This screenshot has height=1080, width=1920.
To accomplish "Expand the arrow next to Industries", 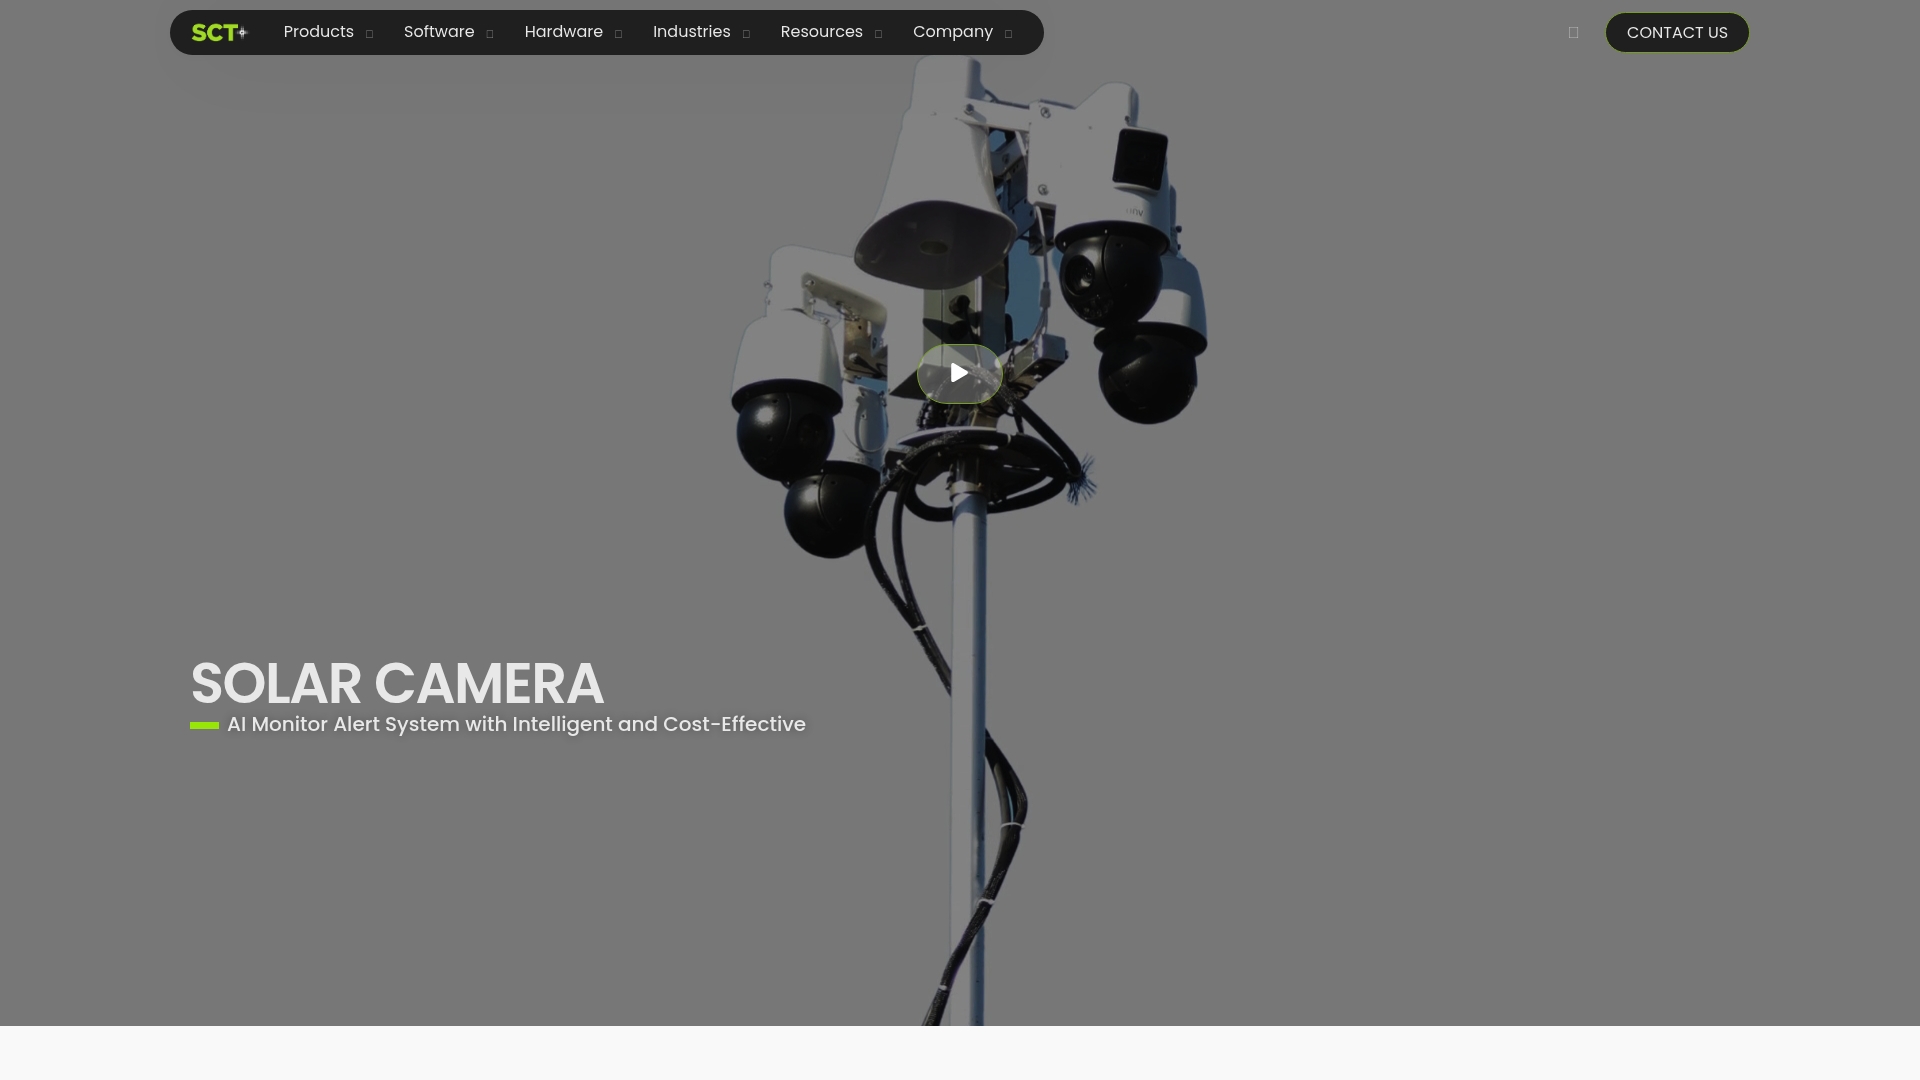I will pyautogui.click(x=746, y=34).
